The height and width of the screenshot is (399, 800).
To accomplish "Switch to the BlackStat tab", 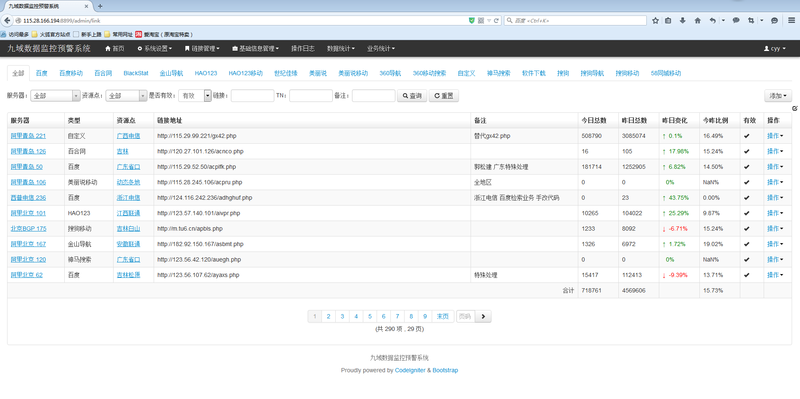I will (136, 73).
